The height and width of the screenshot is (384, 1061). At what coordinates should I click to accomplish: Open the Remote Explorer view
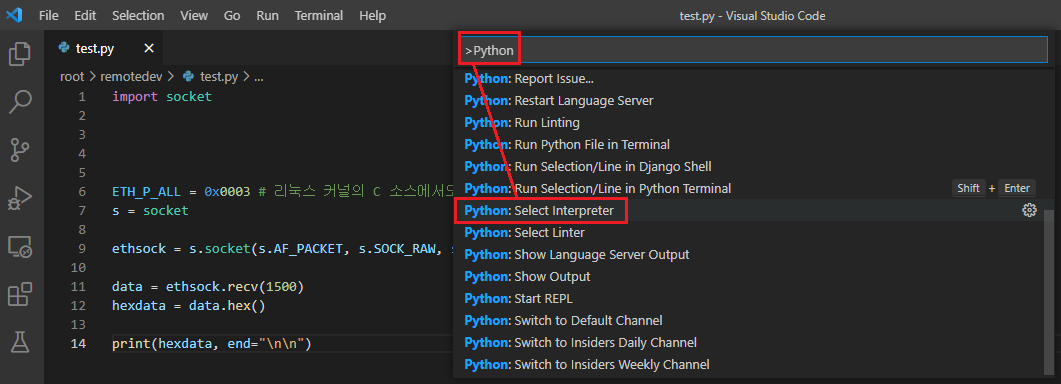coord(20,247)
